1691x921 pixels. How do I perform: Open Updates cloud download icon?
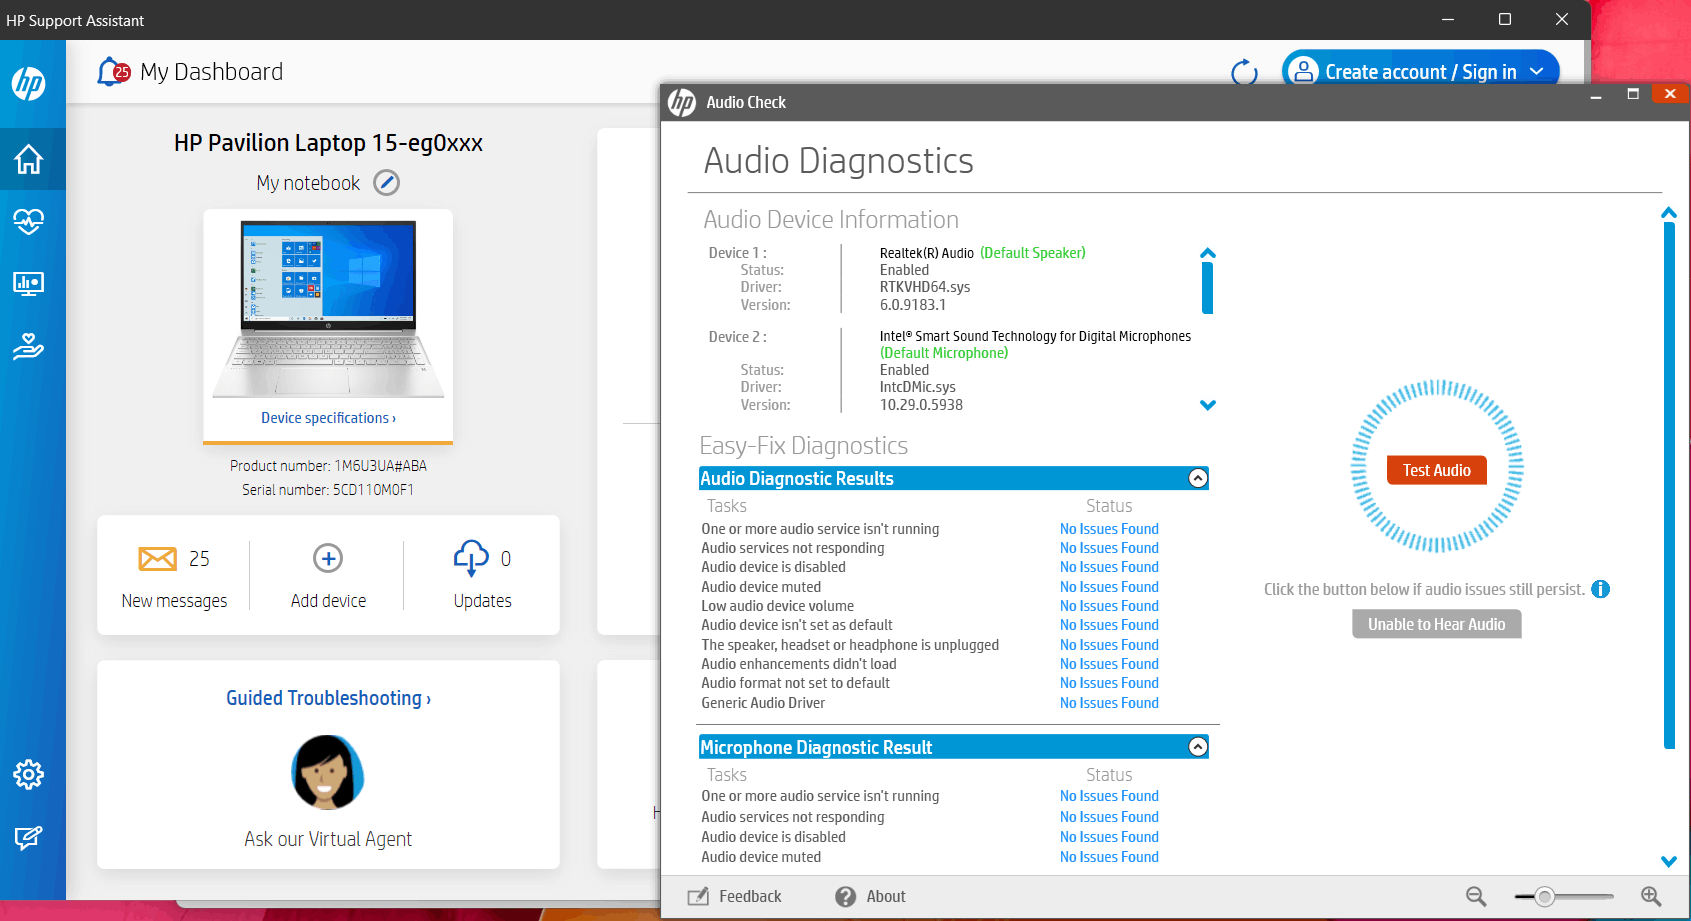pos(471,558)
